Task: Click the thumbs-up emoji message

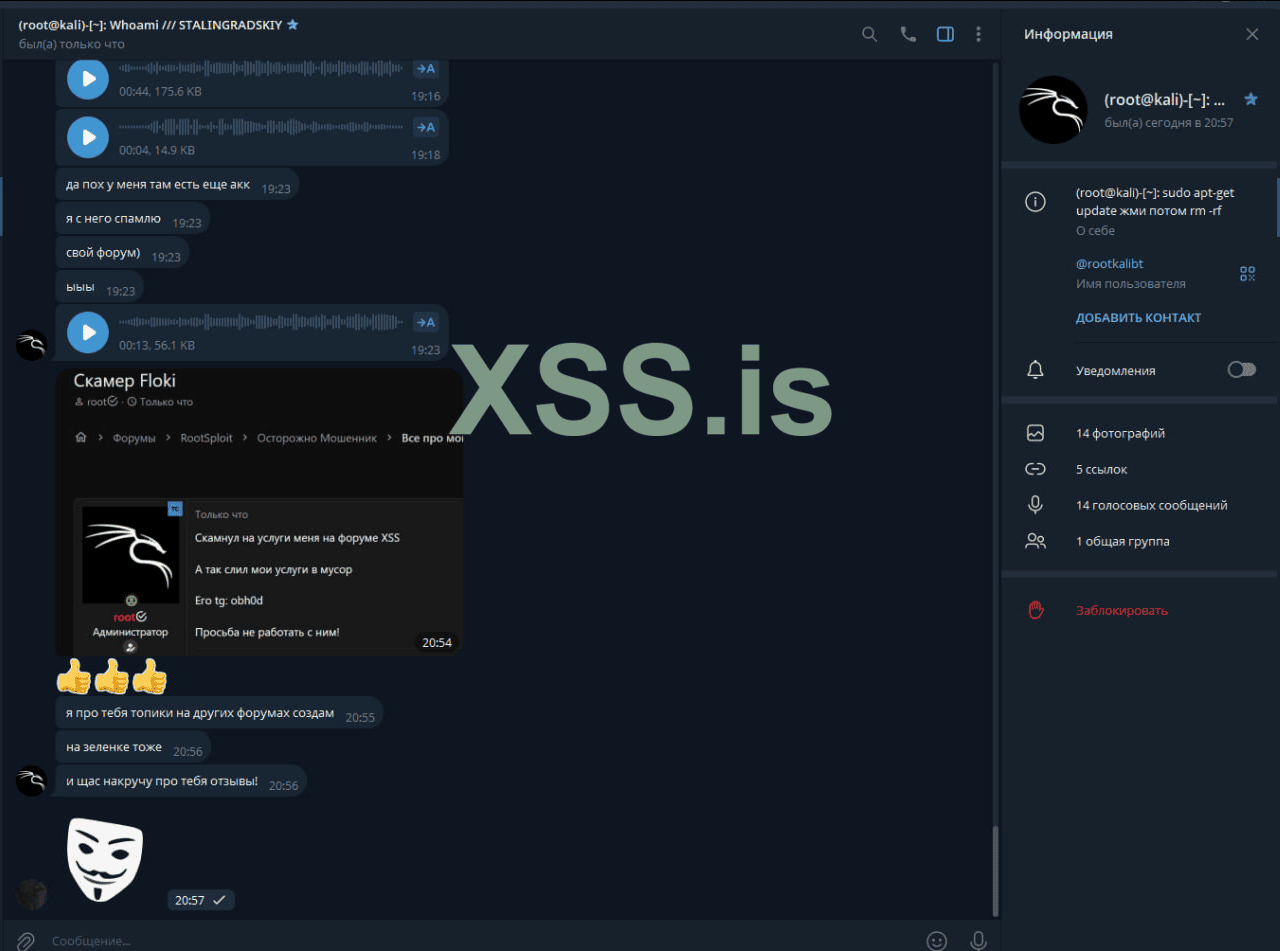Action: tap(111, 677)
